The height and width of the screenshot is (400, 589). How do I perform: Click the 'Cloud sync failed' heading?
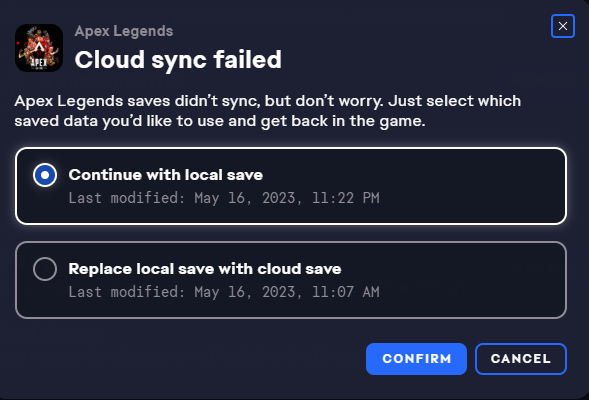coord(178,60)
